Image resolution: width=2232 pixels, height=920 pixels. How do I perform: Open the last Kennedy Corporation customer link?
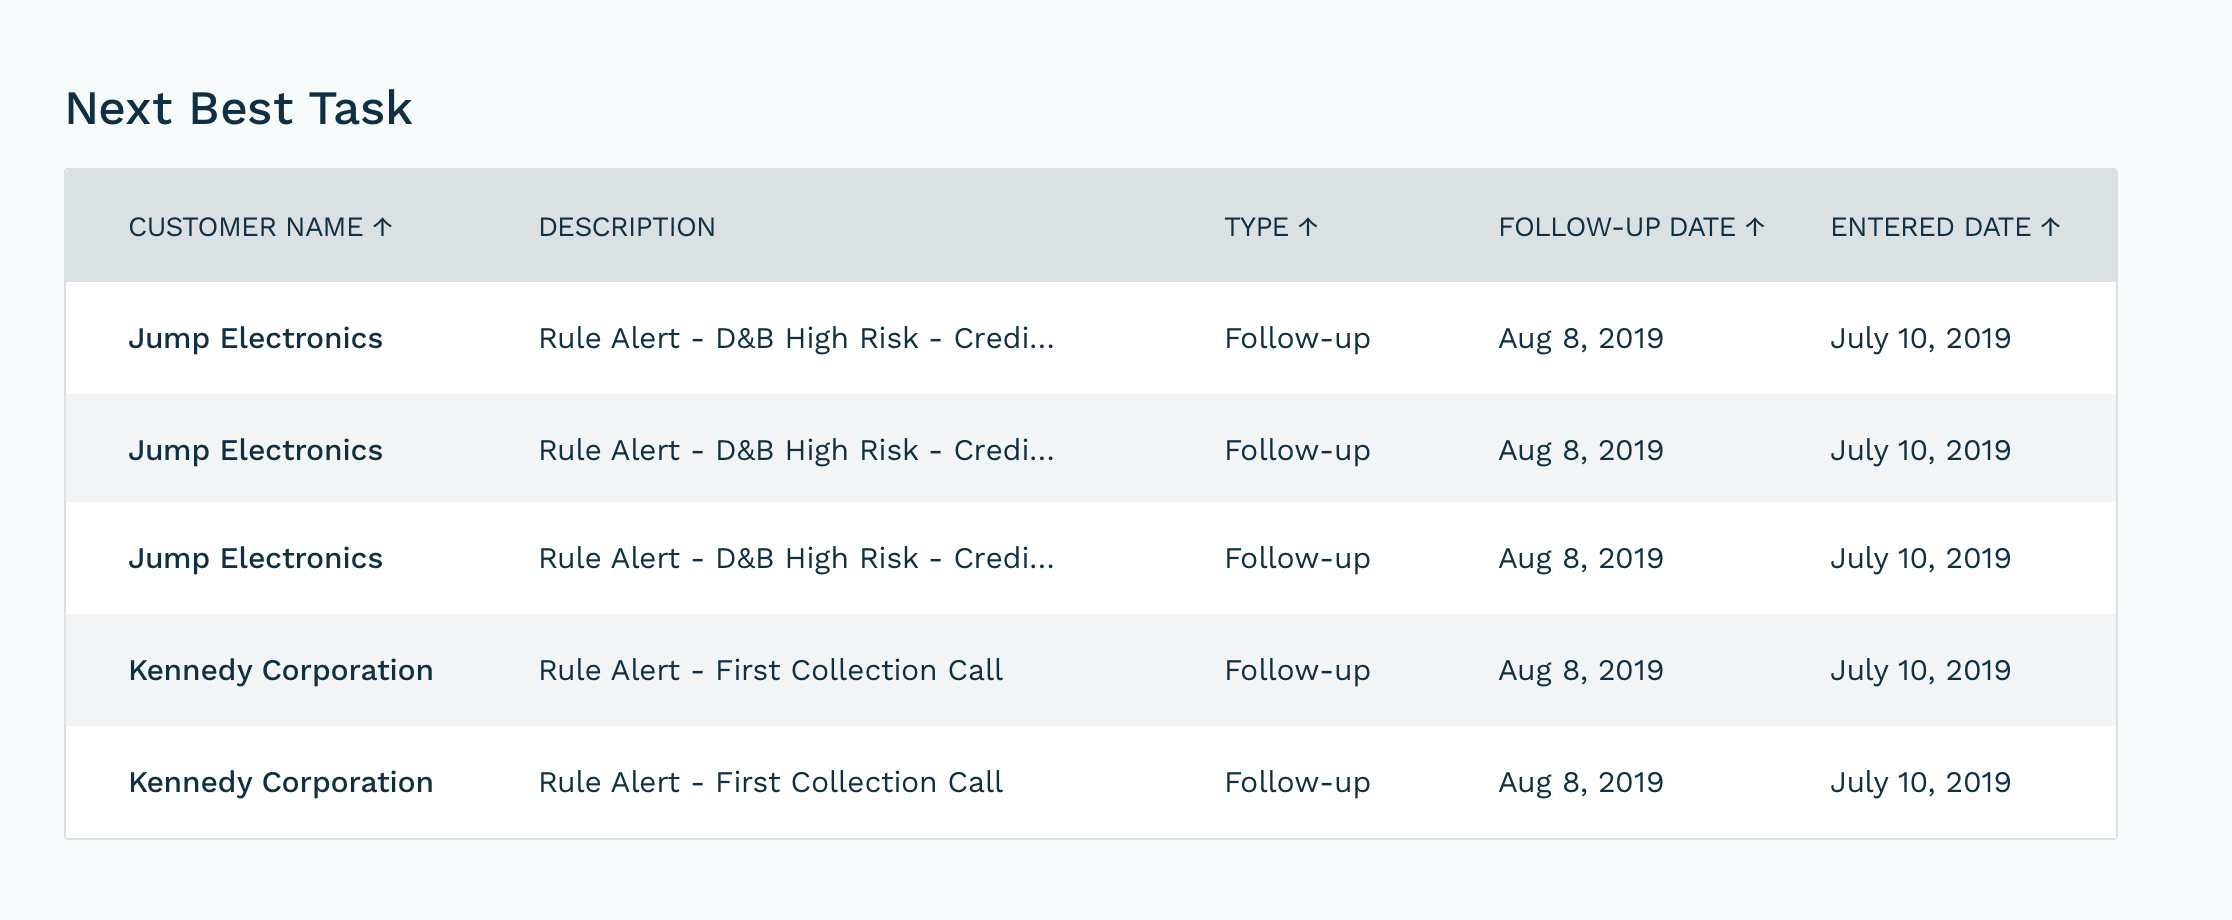[x=280, y=782]
